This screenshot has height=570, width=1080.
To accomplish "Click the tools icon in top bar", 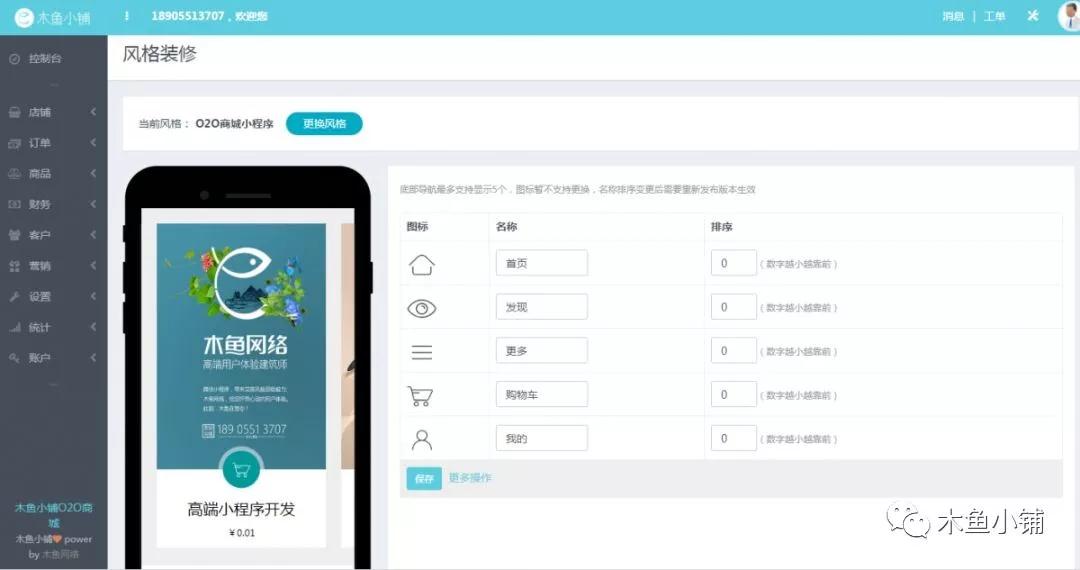I will click(x=1033, y=16).
